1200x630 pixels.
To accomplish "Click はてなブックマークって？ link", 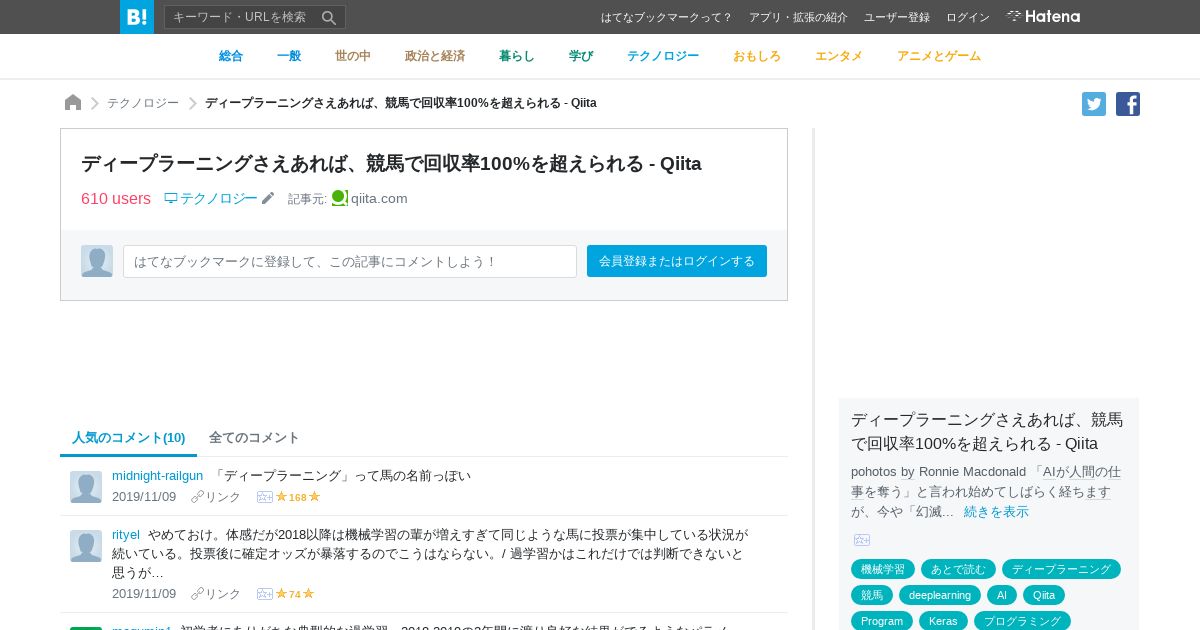I will coord(667,17).
